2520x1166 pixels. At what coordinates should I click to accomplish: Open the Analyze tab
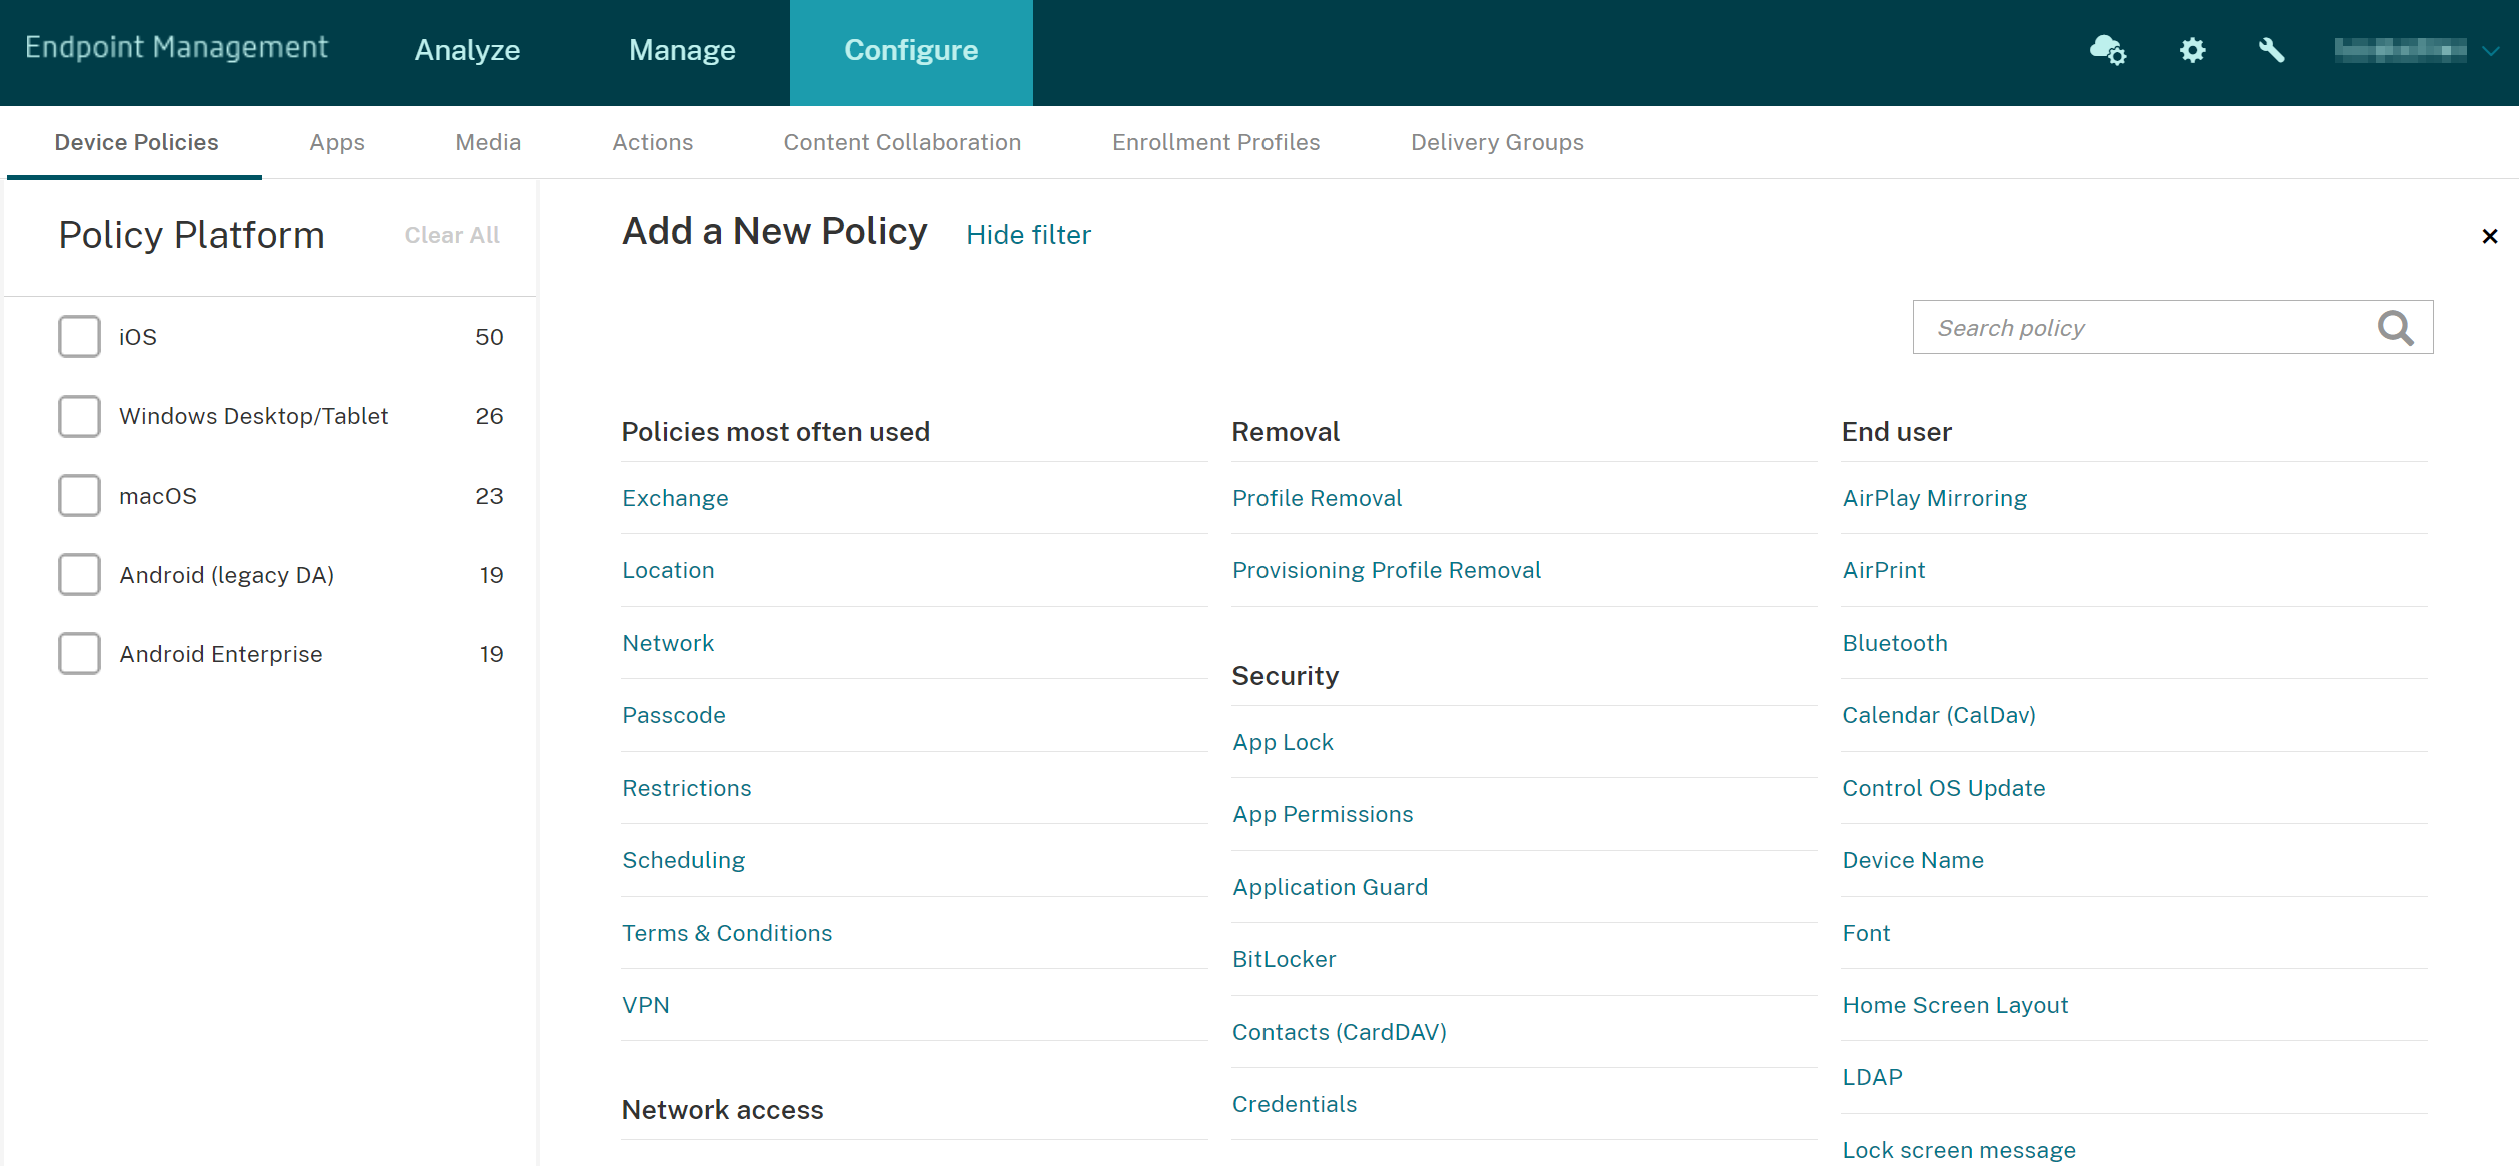(467, 50)
